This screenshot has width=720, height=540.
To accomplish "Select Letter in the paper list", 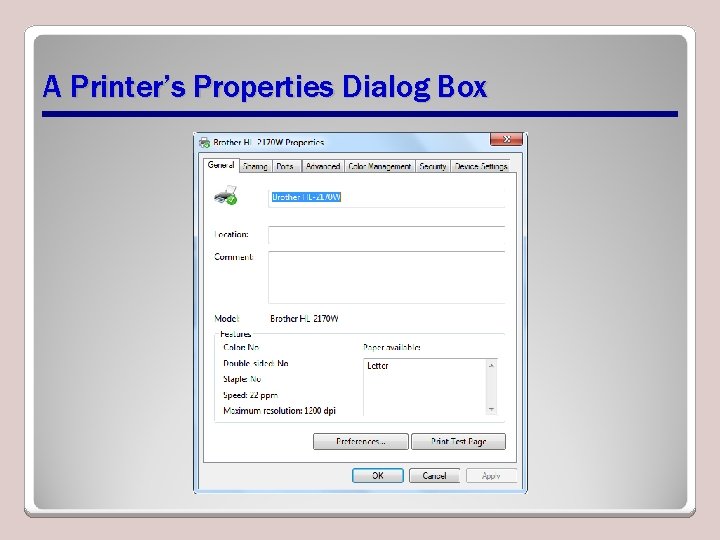I will [378, 366].
